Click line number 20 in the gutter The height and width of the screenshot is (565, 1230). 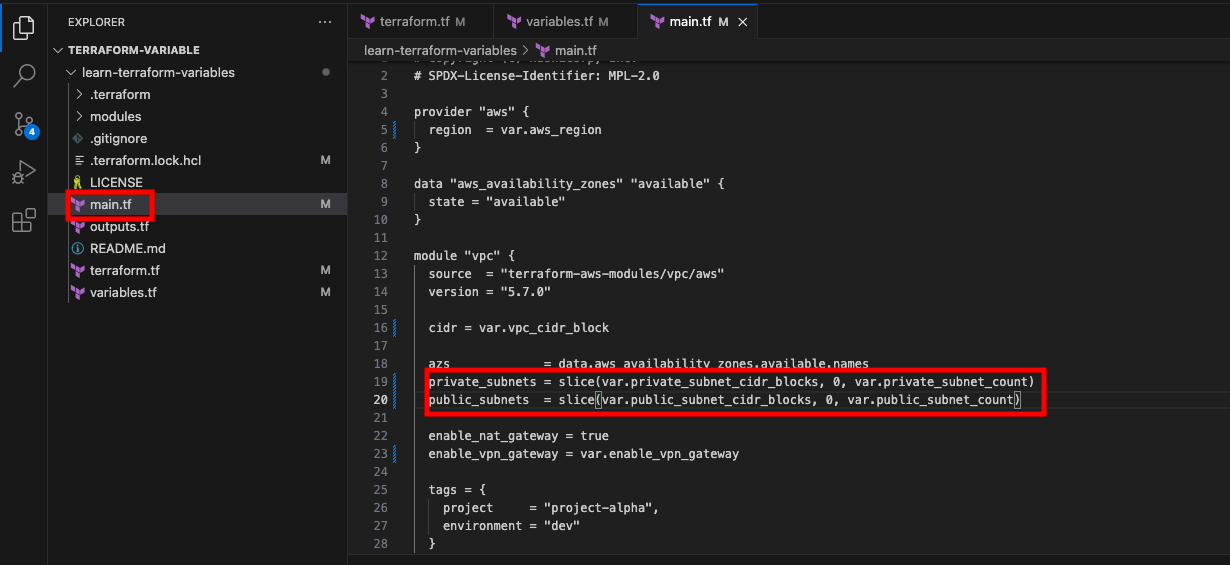click(x=380, y=400)
